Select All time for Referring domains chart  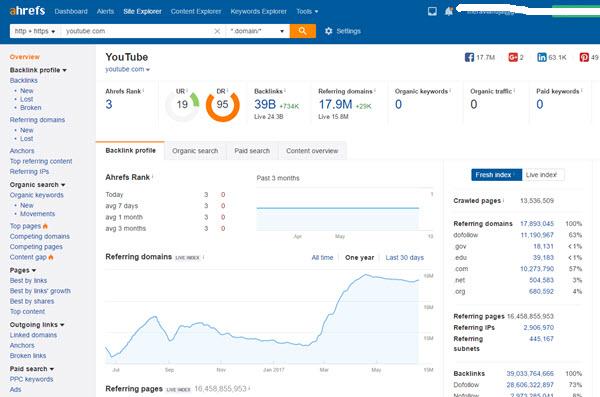322,258
